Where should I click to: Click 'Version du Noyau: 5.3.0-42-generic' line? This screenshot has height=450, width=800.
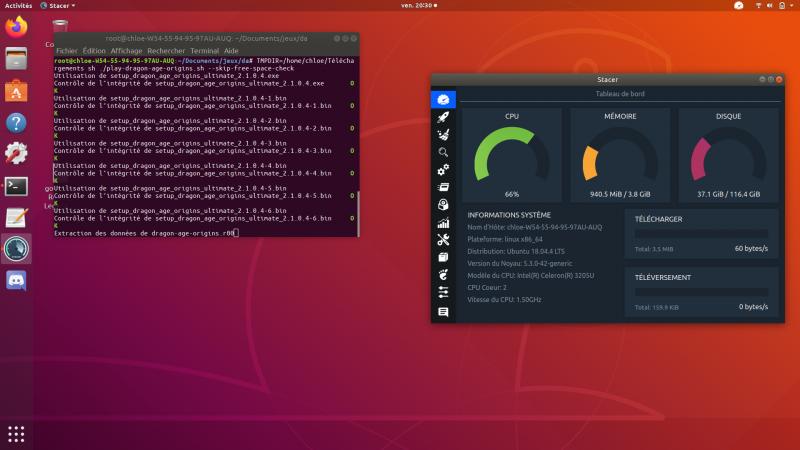(519, 264)
